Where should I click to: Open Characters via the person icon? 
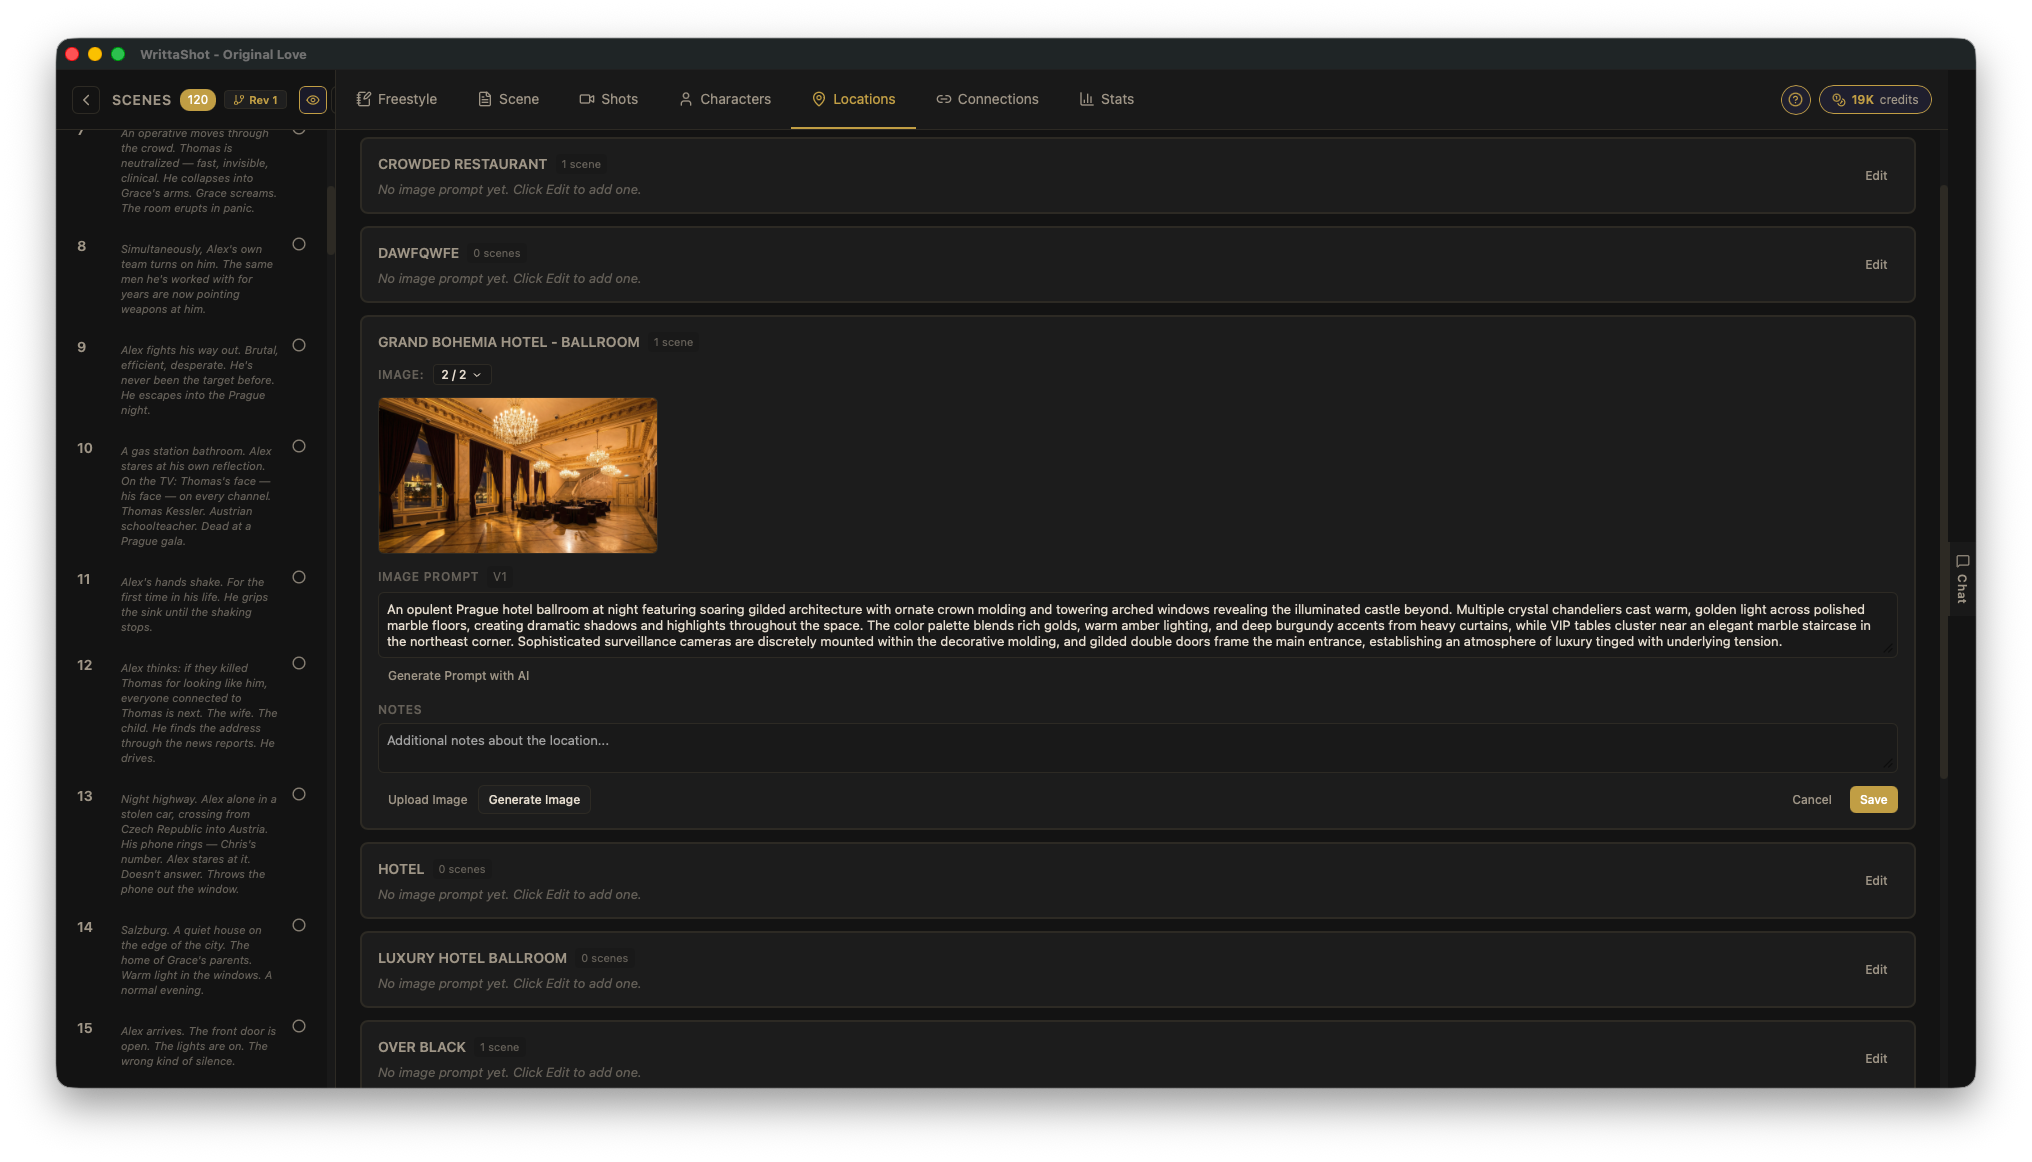tap(686, 99)
